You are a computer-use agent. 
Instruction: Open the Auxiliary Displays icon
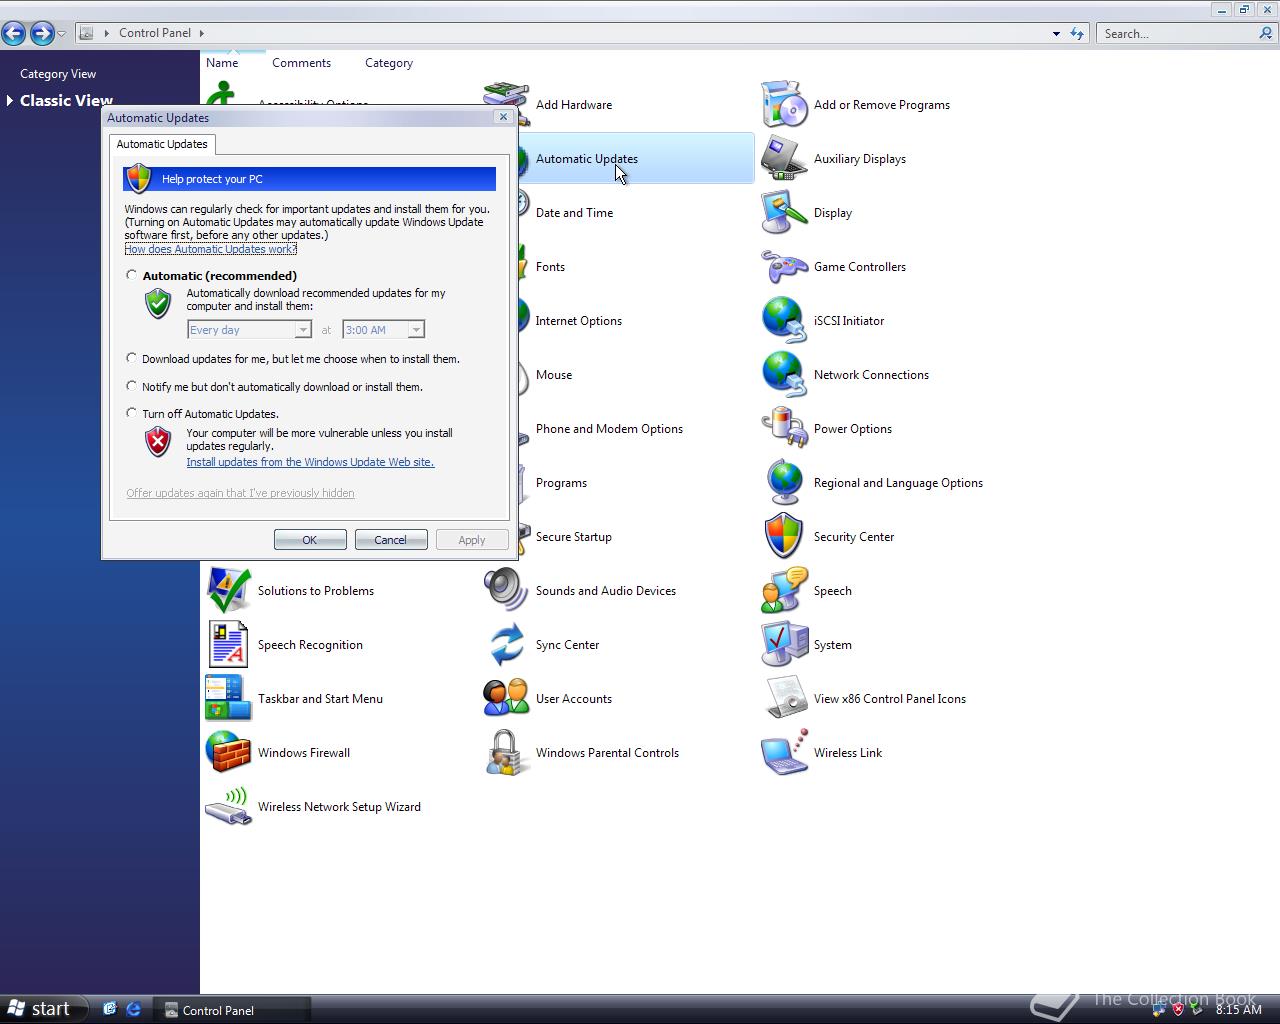pos(784,159)
